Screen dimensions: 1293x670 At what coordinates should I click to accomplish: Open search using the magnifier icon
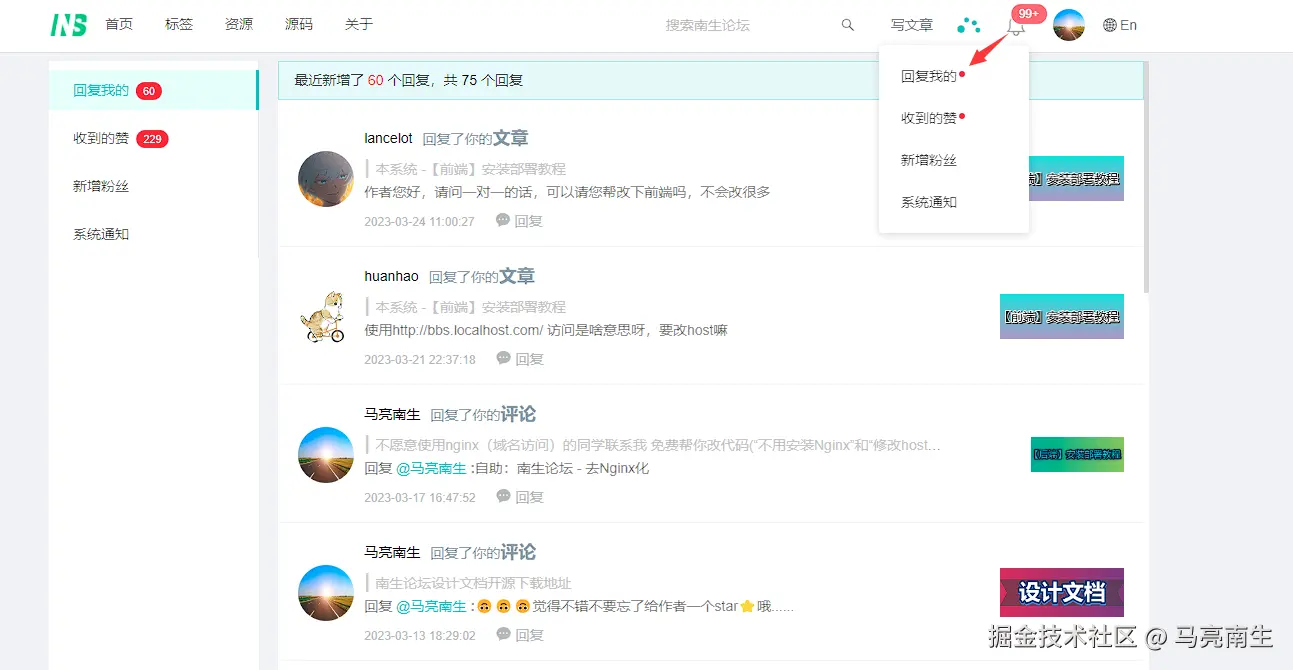coord(847,24)
